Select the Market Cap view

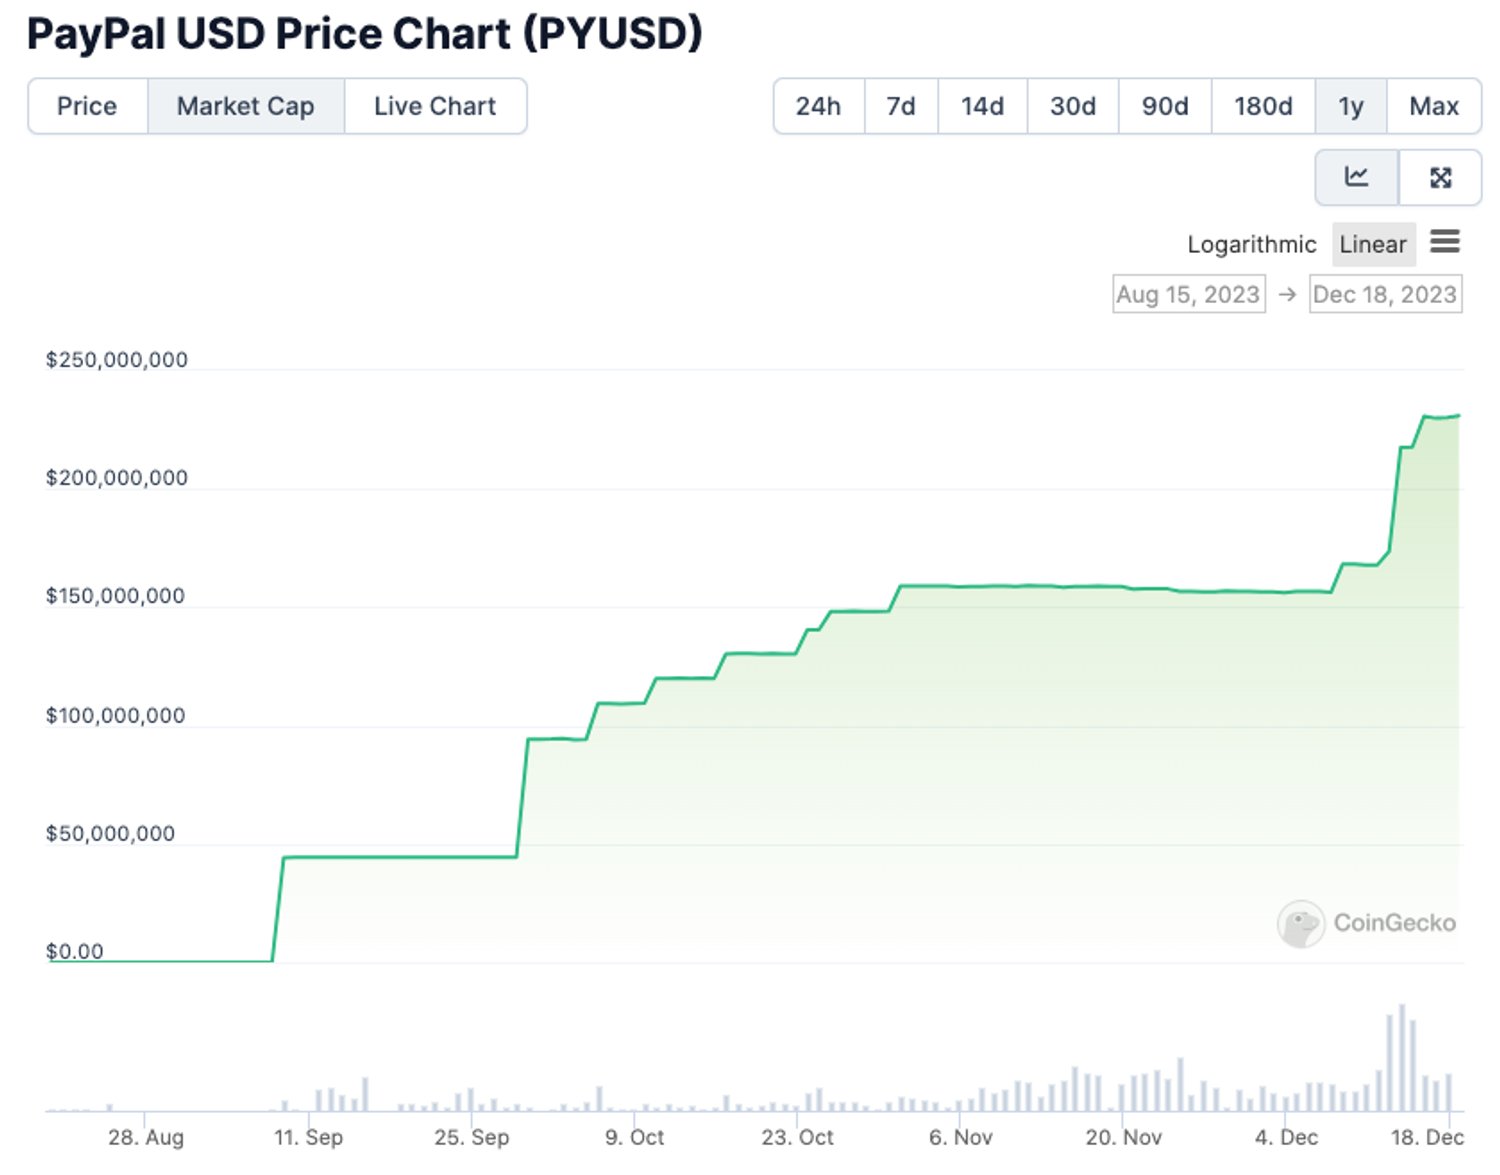tap(245, 106)
